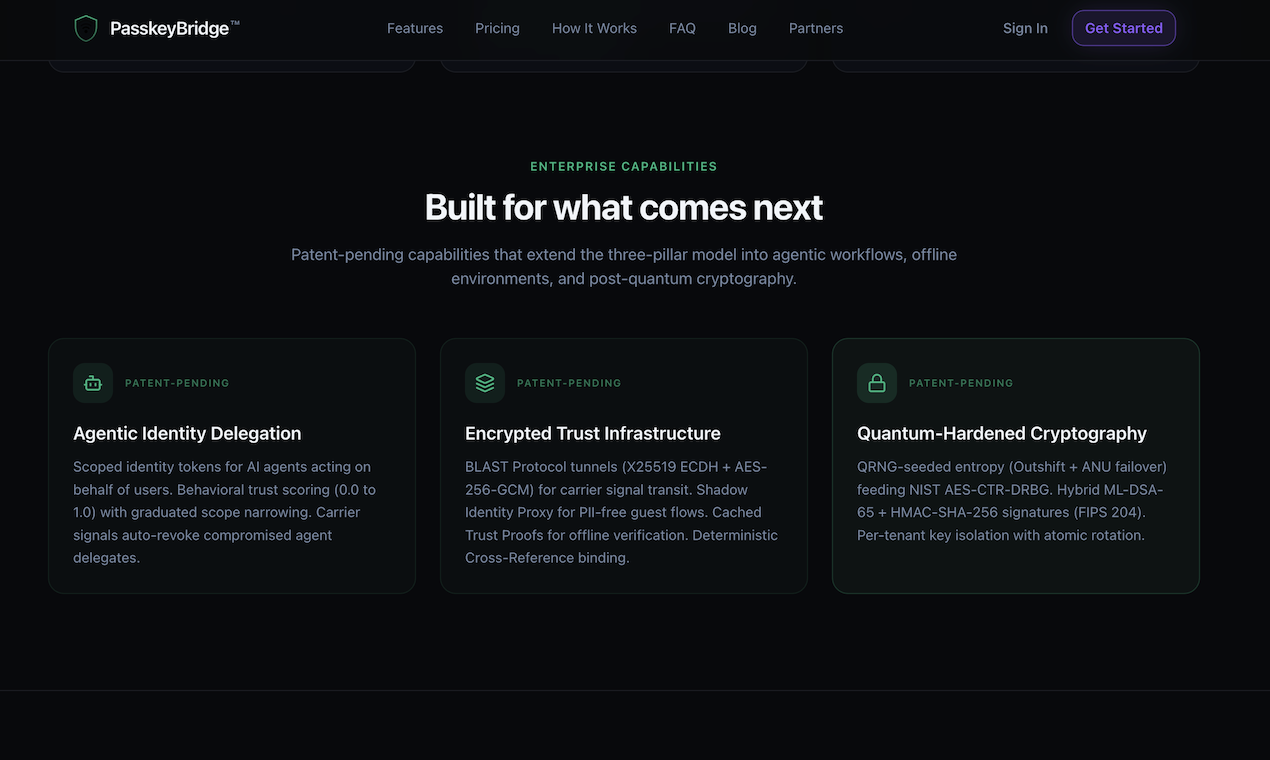Click the Sign In link

pyautogui.click(x=1025, y=27)
